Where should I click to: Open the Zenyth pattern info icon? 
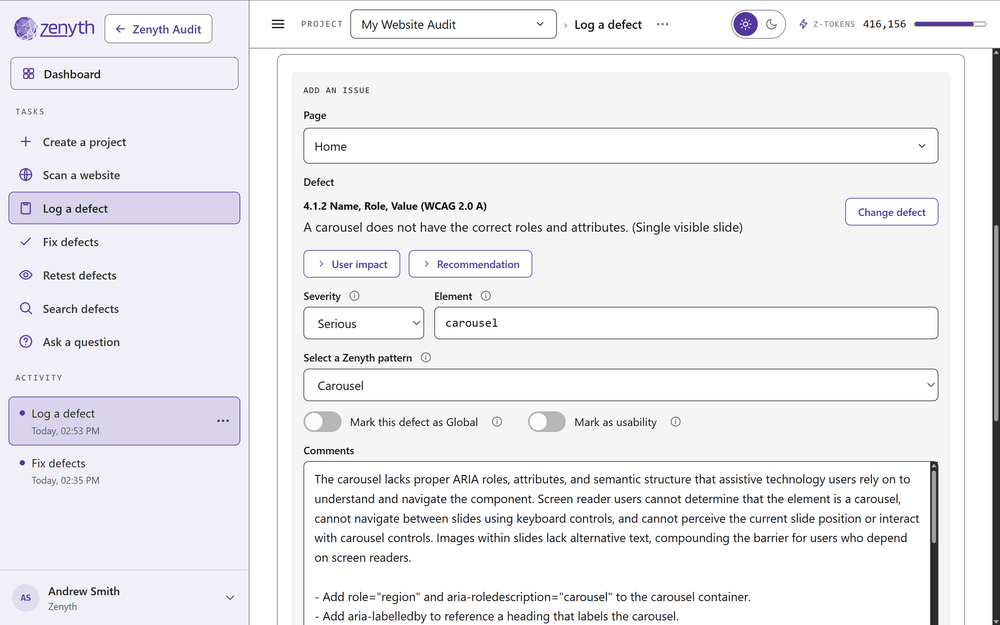tap(426, 358)
